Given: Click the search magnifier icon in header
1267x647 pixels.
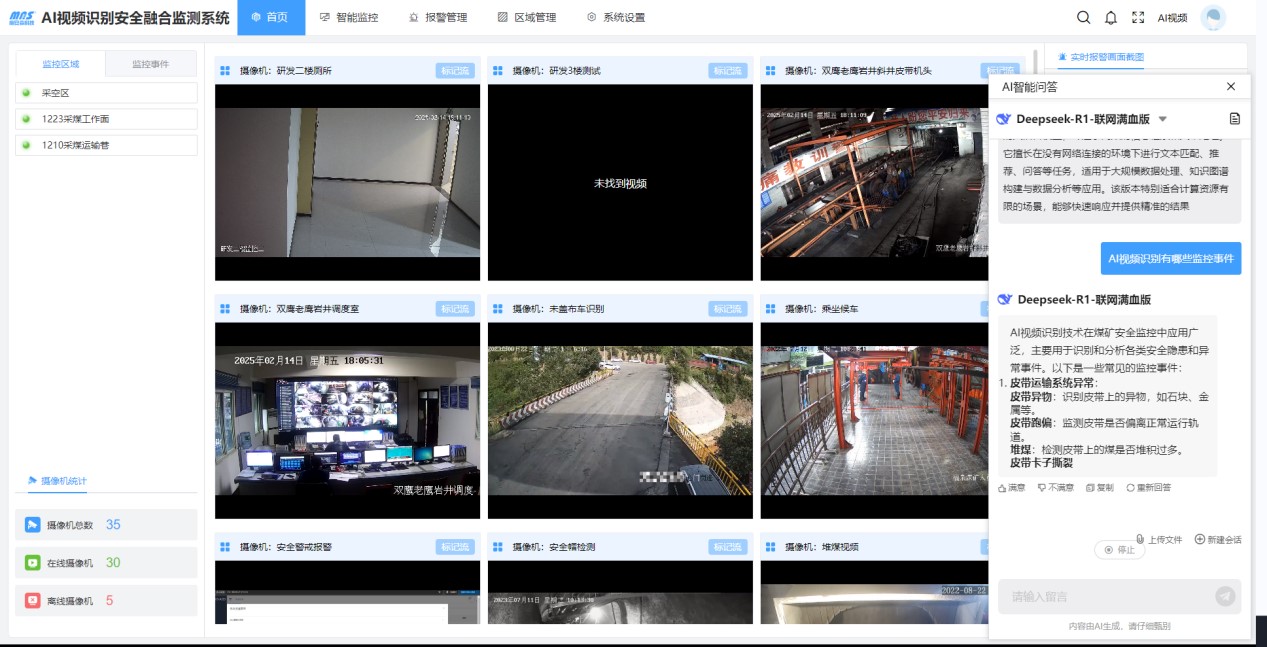Looking at the screenshot, I should click(x=1083, y=17).
